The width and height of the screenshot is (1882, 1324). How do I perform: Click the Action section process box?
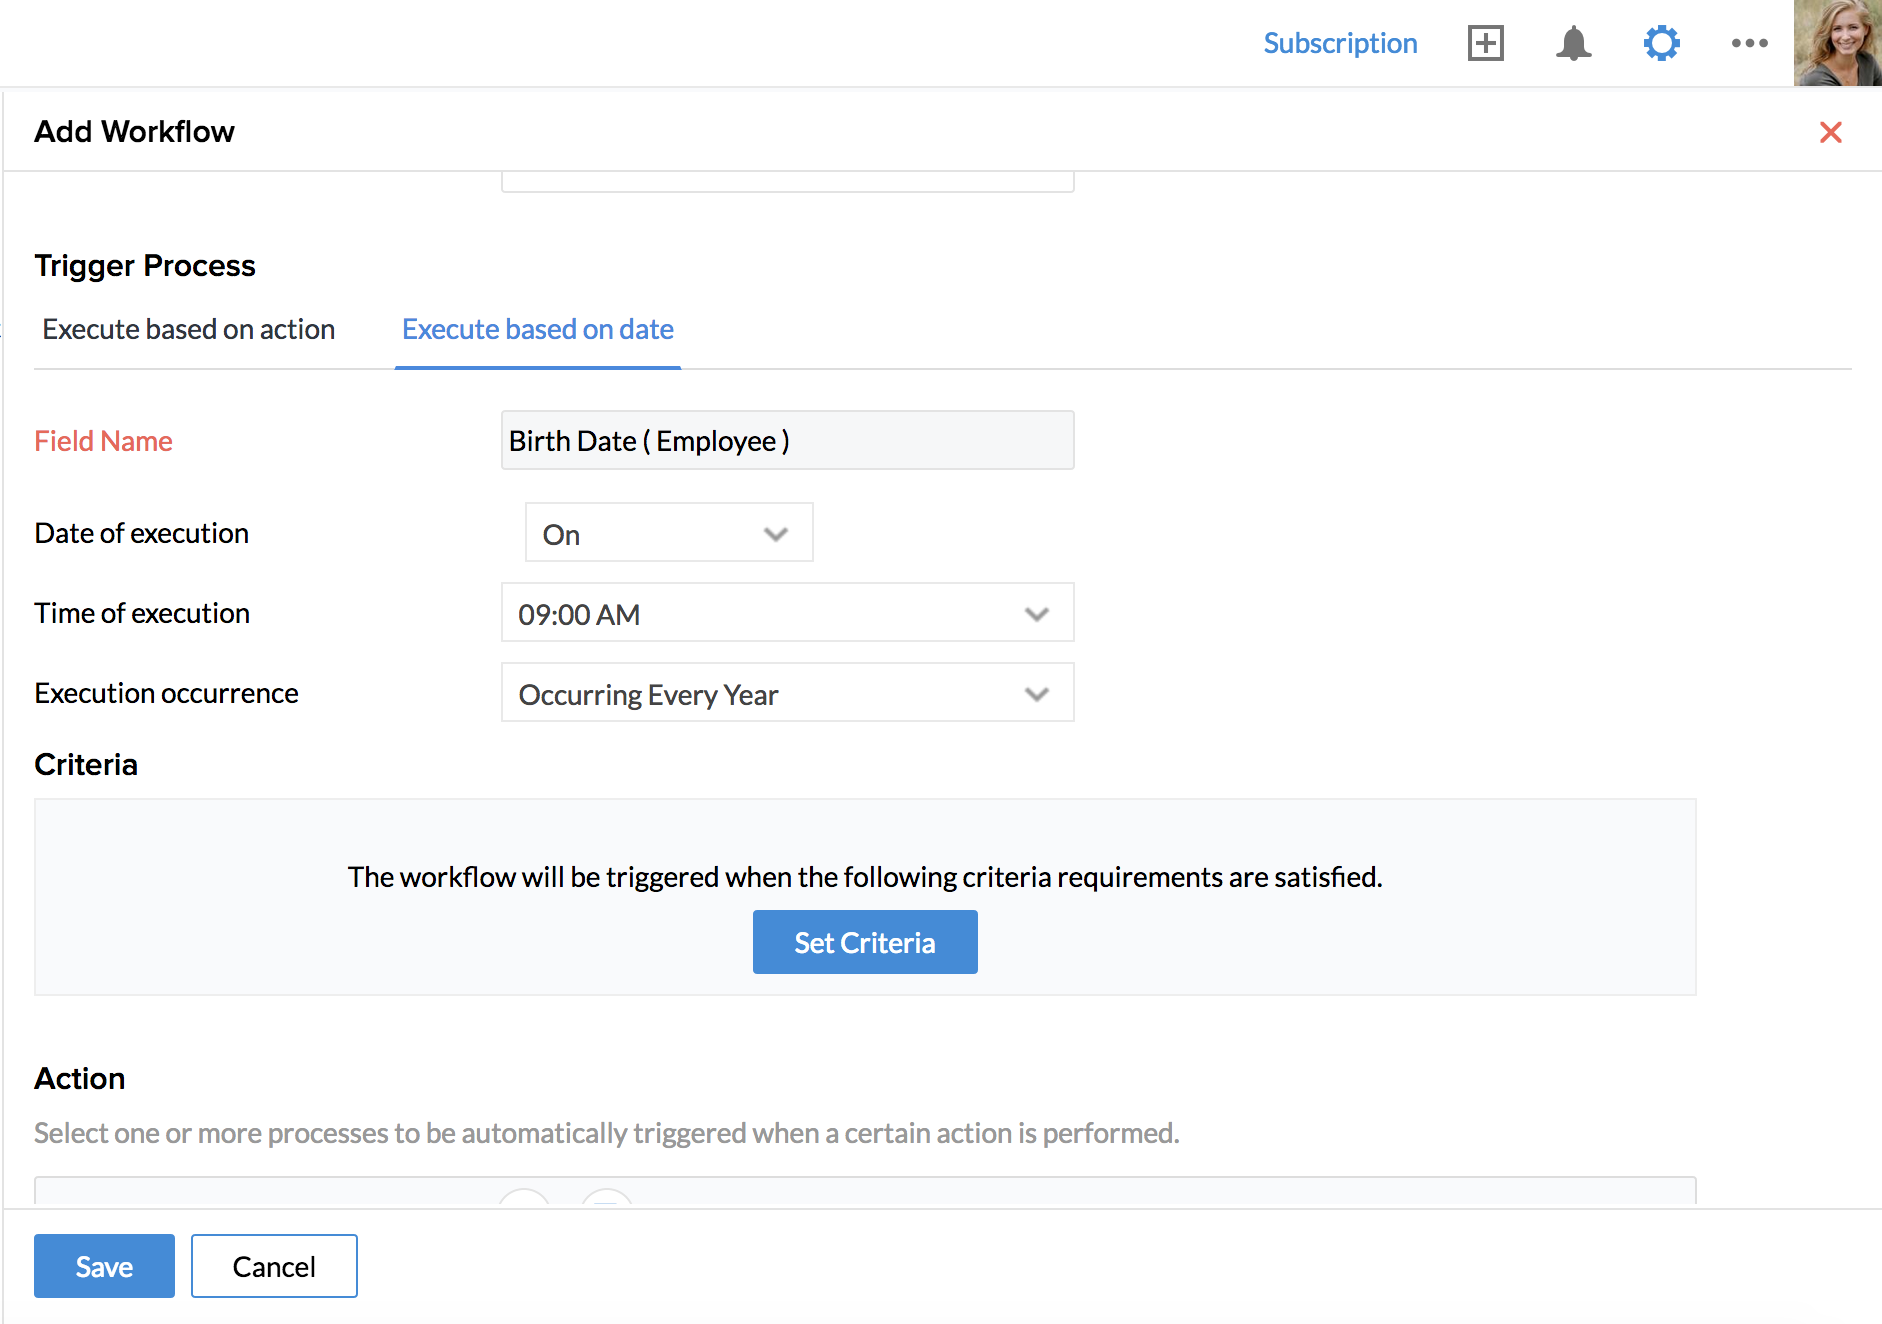(864, 1190)
